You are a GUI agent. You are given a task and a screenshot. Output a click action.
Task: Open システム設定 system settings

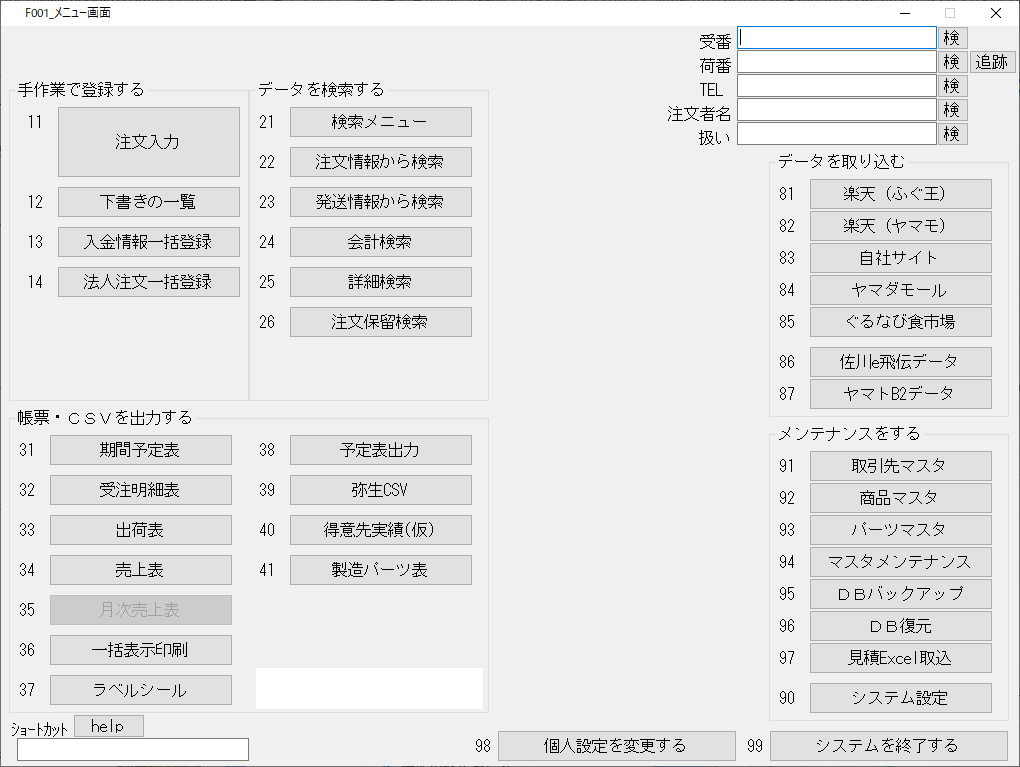tap(900, 698)
